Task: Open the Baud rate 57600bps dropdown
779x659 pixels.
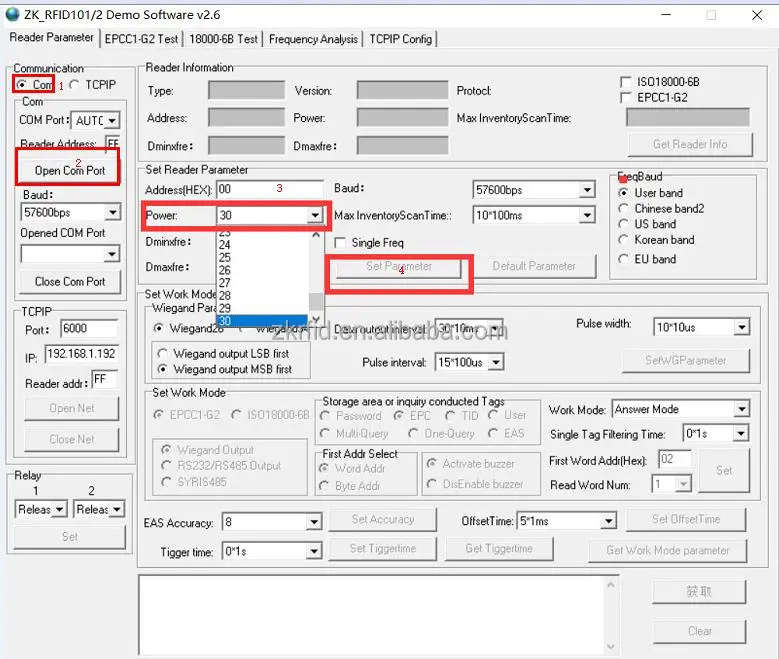Action: (586, 190)
